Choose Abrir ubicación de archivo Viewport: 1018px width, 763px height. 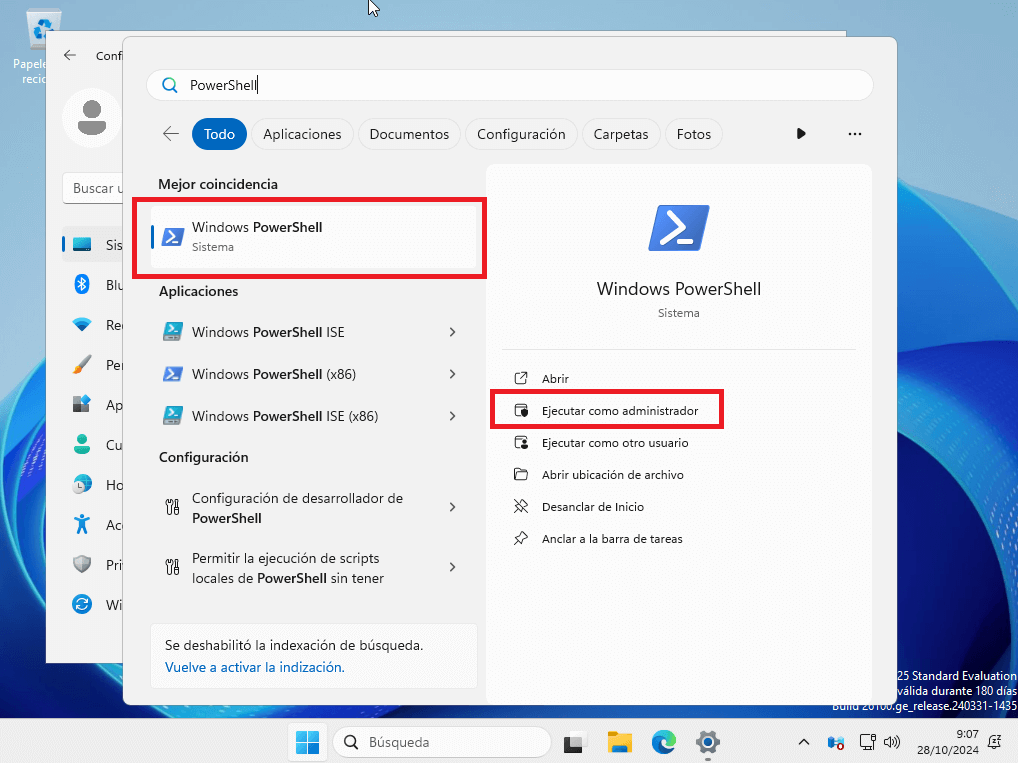pyautogui.click(x=678, y=474)
